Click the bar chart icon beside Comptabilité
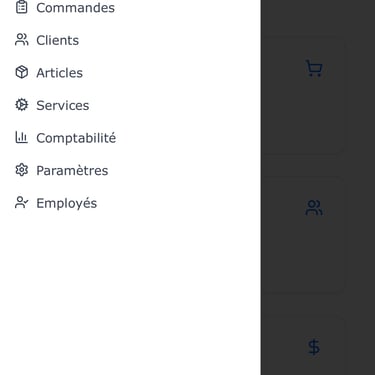Image resolution: width=375 pixels, height=375 pixels. (22, 137)
